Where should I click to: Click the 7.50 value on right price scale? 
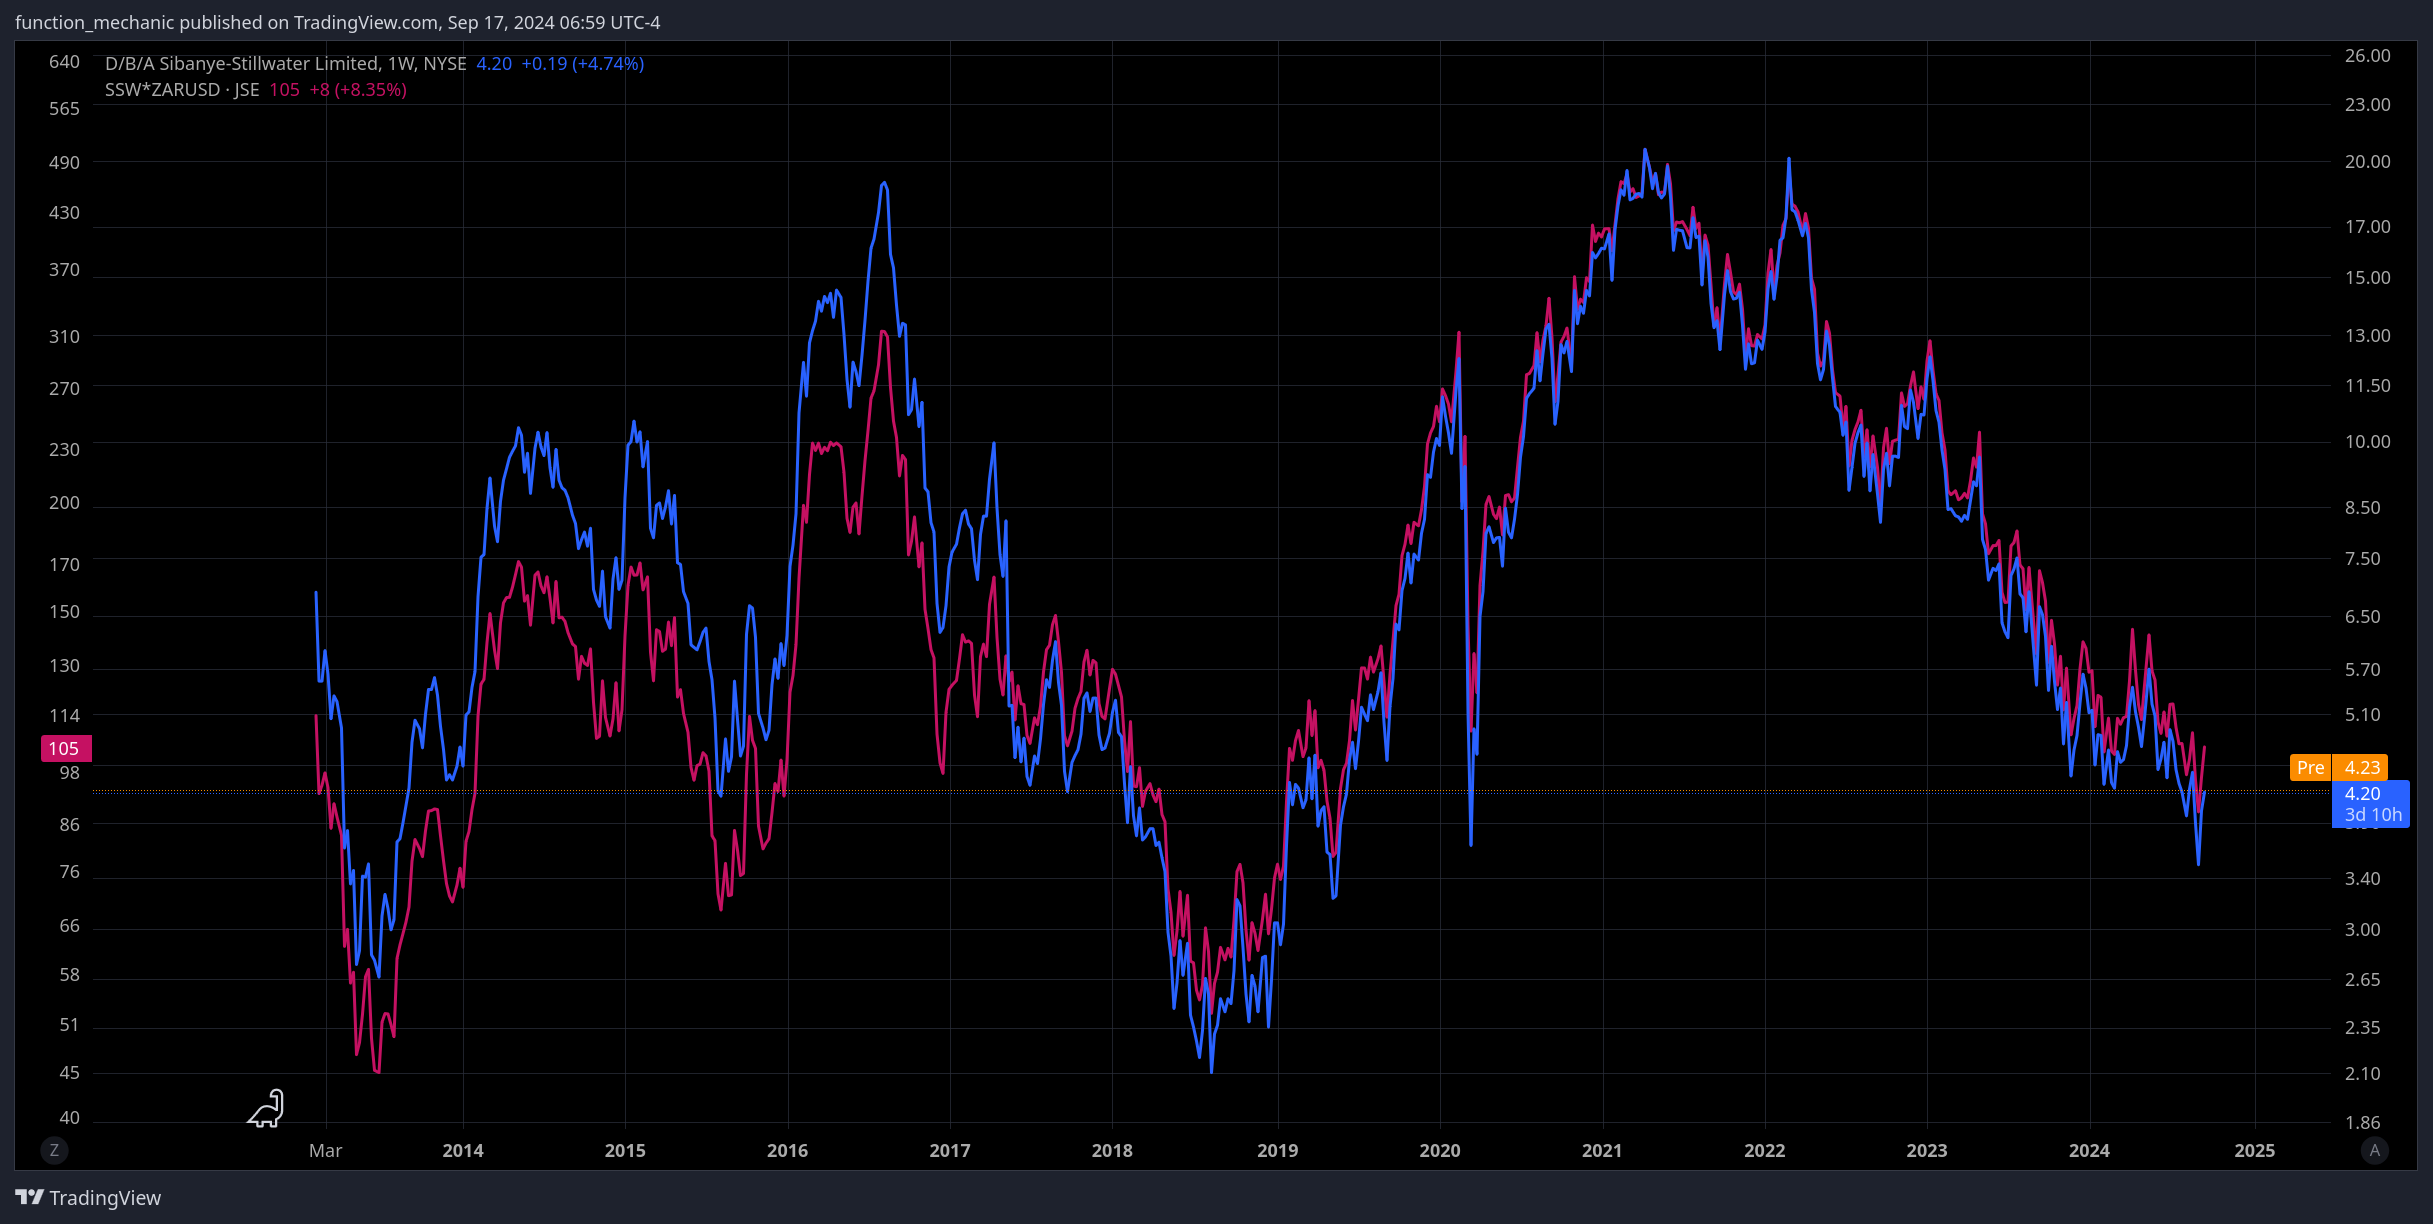coord(2363,558)
